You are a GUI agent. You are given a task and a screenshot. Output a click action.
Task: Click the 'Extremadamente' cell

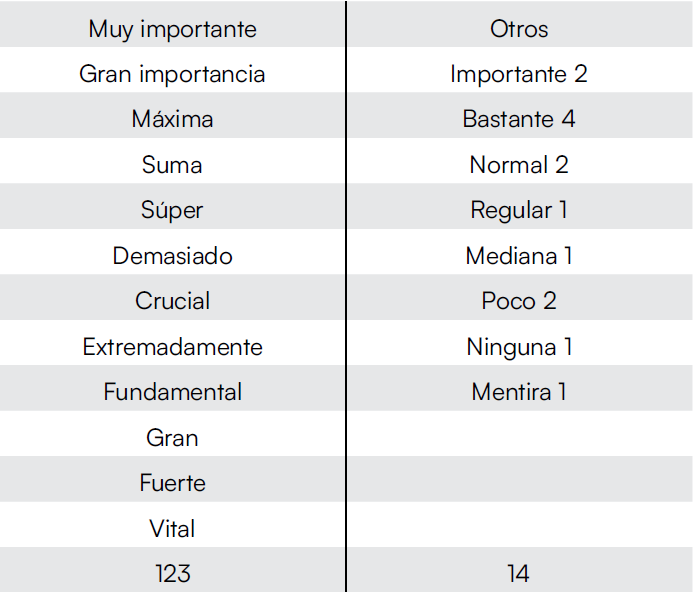pyautogui.click(x=172, y=347)
